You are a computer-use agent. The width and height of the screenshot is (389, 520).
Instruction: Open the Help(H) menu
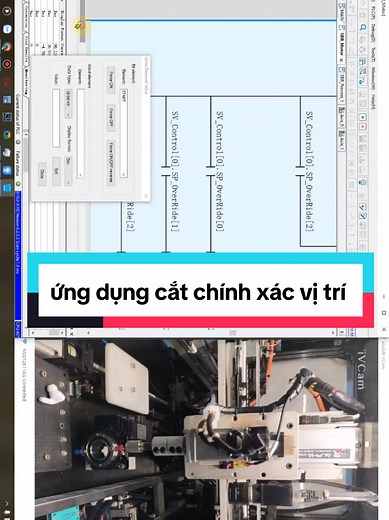point(374,102)
